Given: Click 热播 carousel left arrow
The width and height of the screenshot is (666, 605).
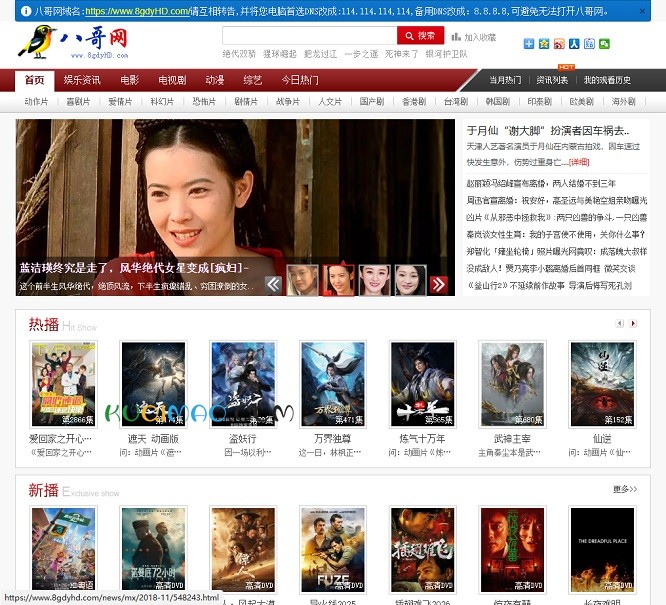Looking at the screenshot, I should tap(620, 324).
